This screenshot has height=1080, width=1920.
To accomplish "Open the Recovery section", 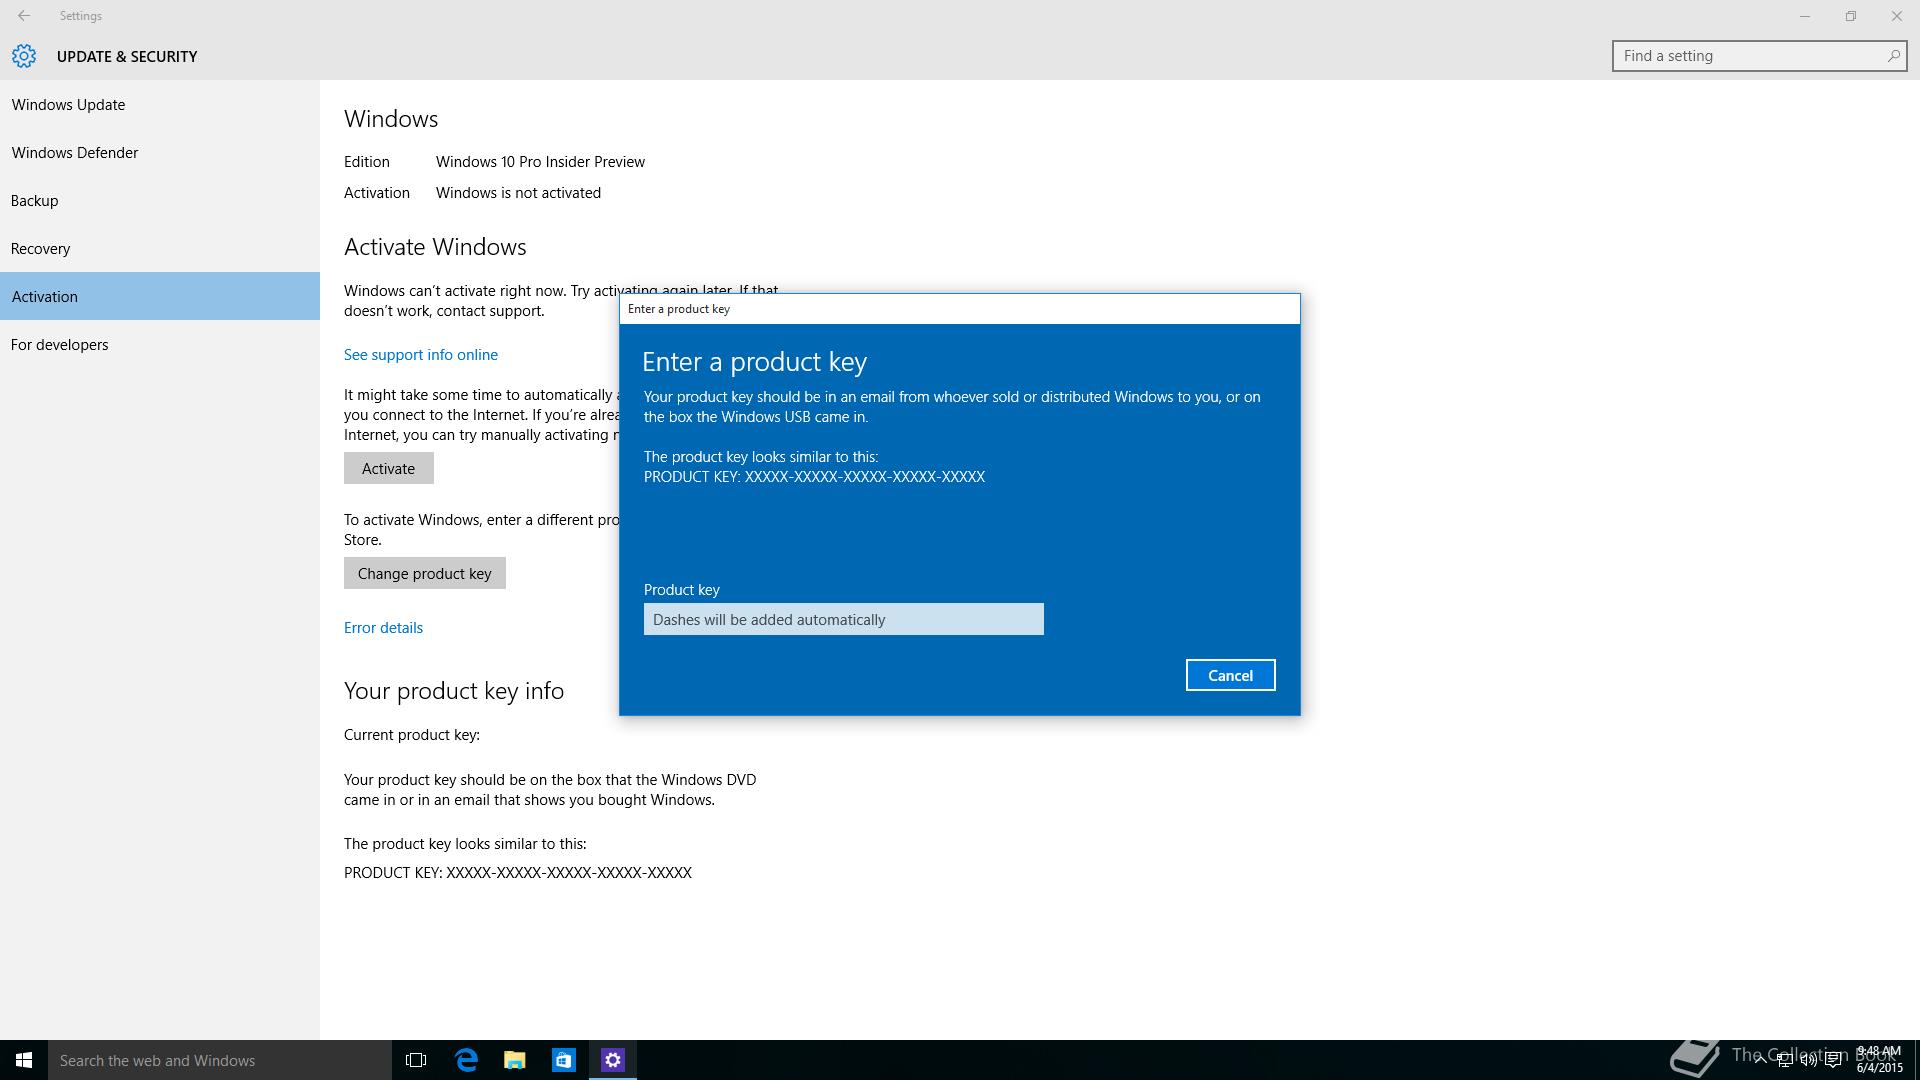I will (x=160, y=248).
